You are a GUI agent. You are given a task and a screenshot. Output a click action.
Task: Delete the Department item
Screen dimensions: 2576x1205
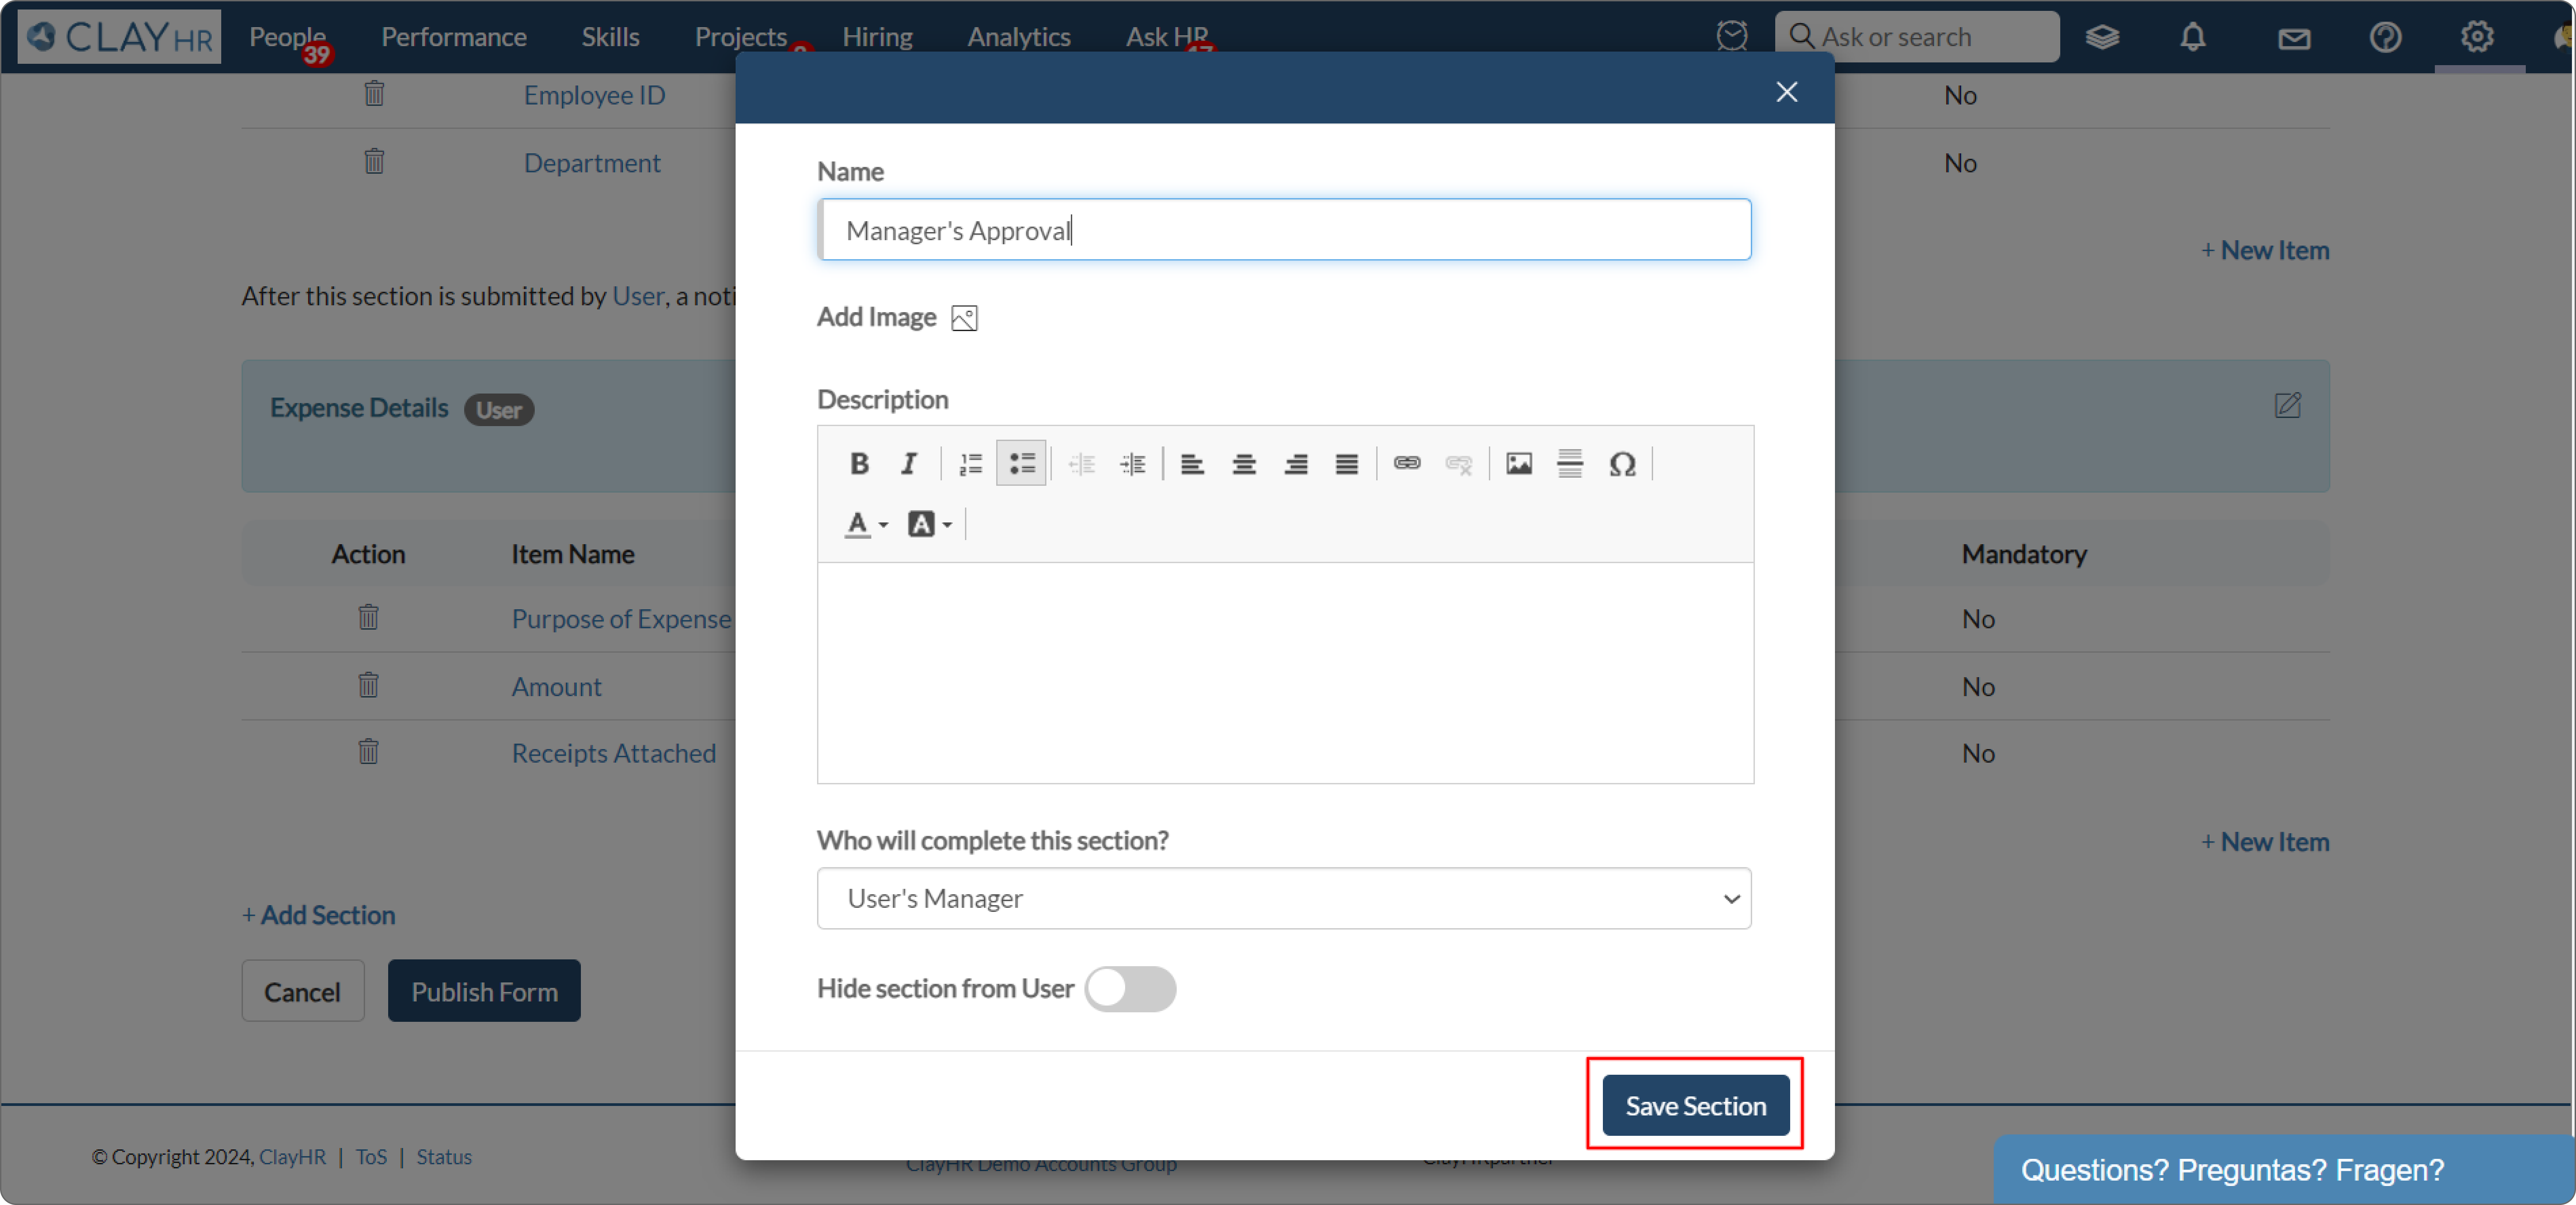pos(374,161)
